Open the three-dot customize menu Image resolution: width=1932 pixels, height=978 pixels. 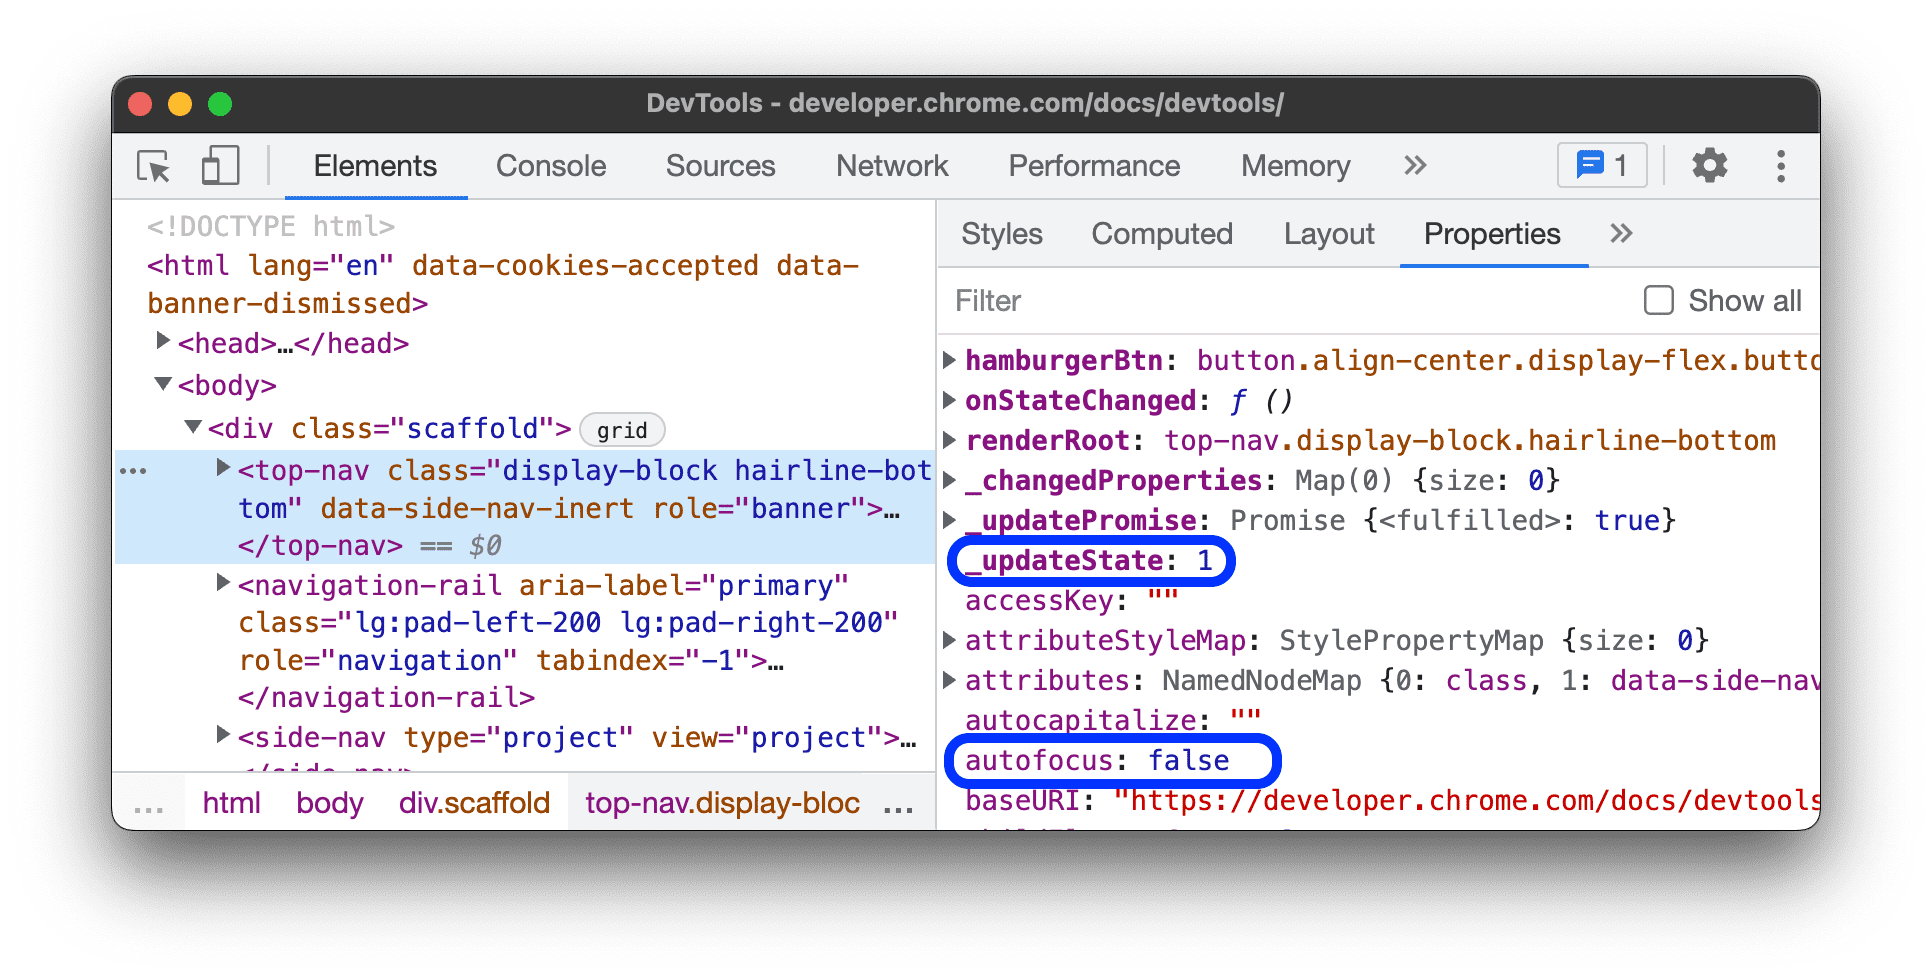coord(1780,166)
